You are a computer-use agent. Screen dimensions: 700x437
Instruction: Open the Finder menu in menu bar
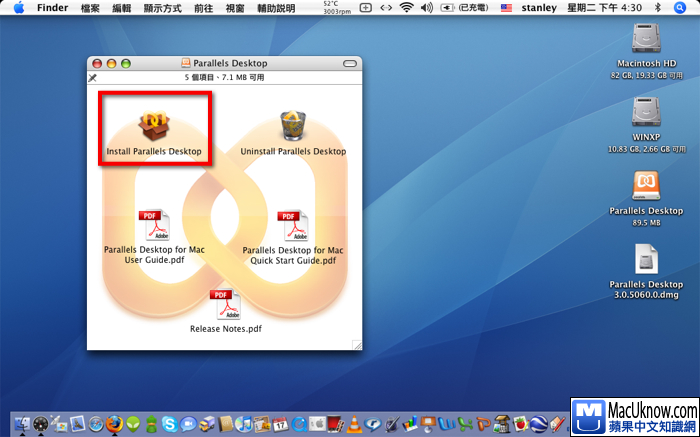(x=52, y=8)
